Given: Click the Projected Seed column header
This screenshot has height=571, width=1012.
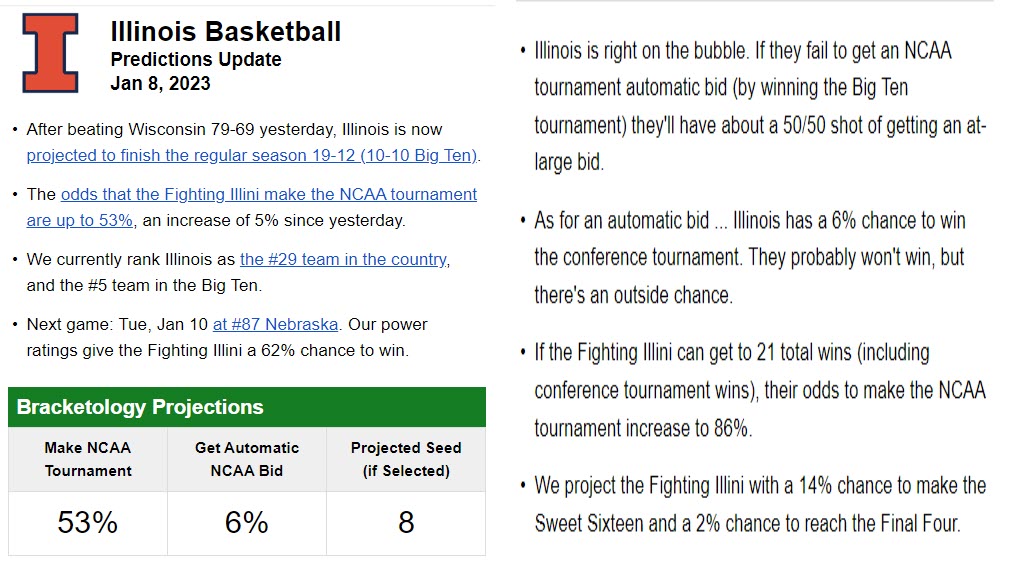Looking at the screenshot, I should point(406,459).
